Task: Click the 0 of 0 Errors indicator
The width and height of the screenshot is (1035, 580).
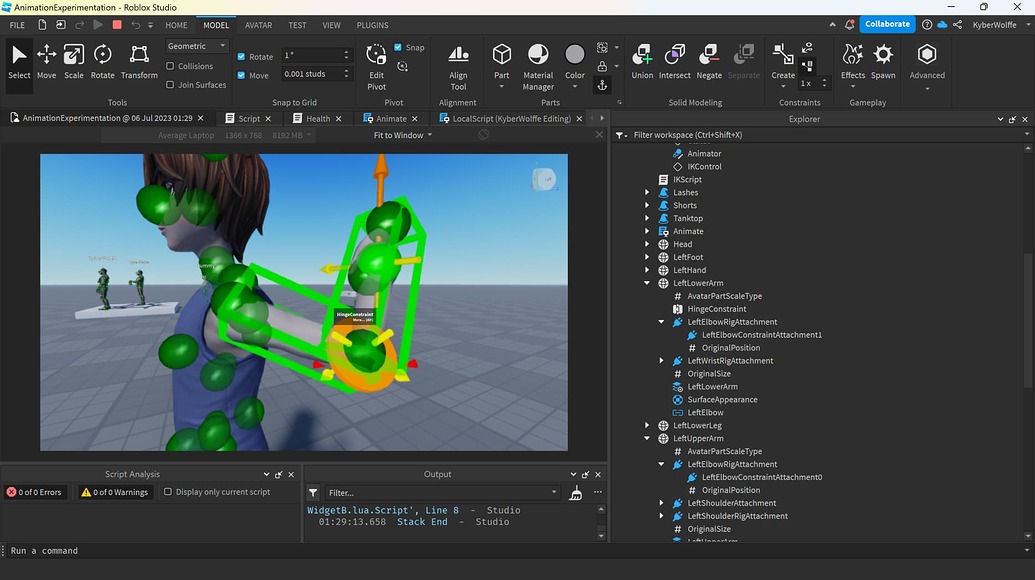Action: (x=36, y=491)
